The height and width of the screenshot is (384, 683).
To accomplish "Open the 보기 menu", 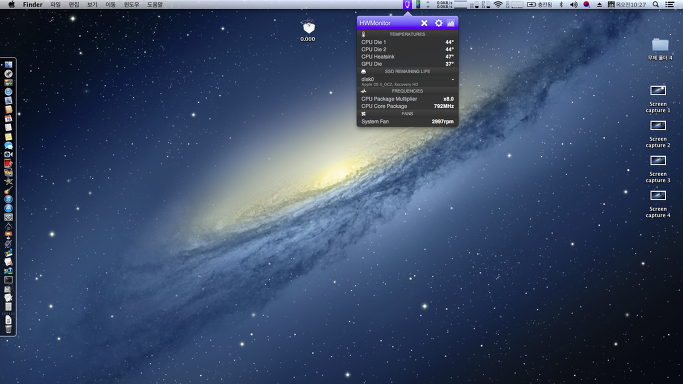I will click(92, 4).
